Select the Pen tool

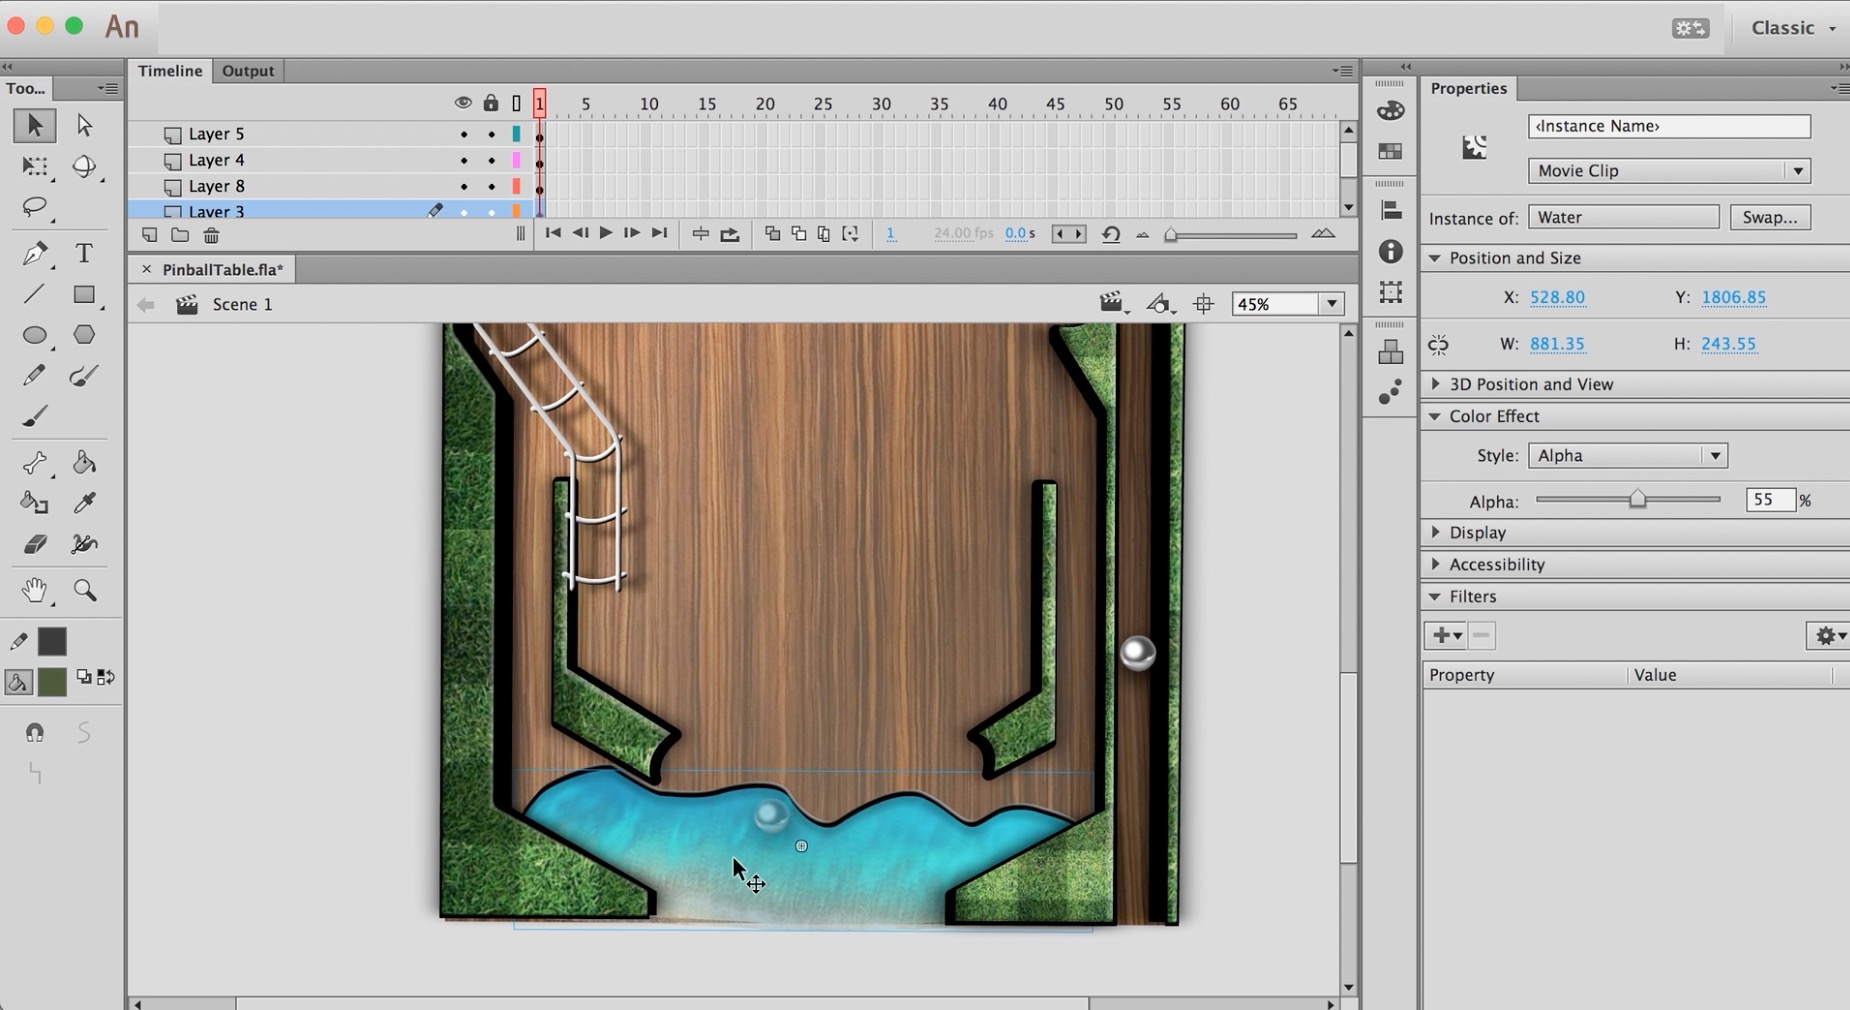[35, 254]
